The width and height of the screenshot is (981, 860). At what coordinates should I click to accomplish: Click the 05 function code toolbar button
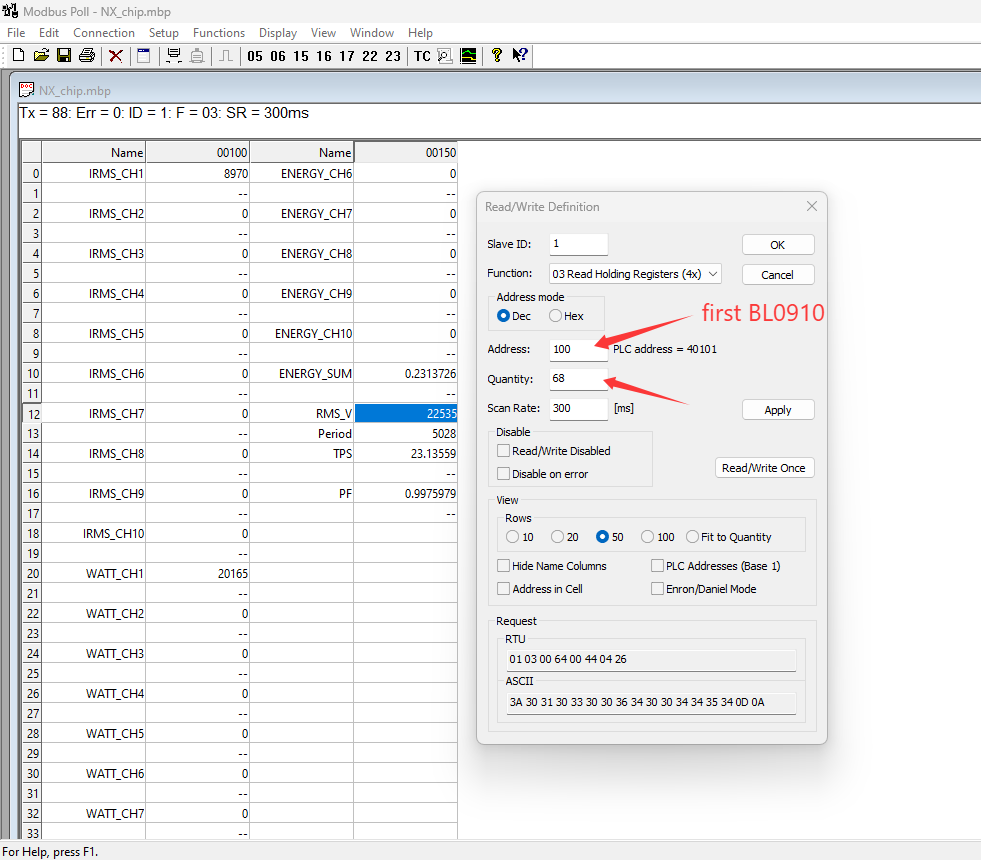click(255, 56)
